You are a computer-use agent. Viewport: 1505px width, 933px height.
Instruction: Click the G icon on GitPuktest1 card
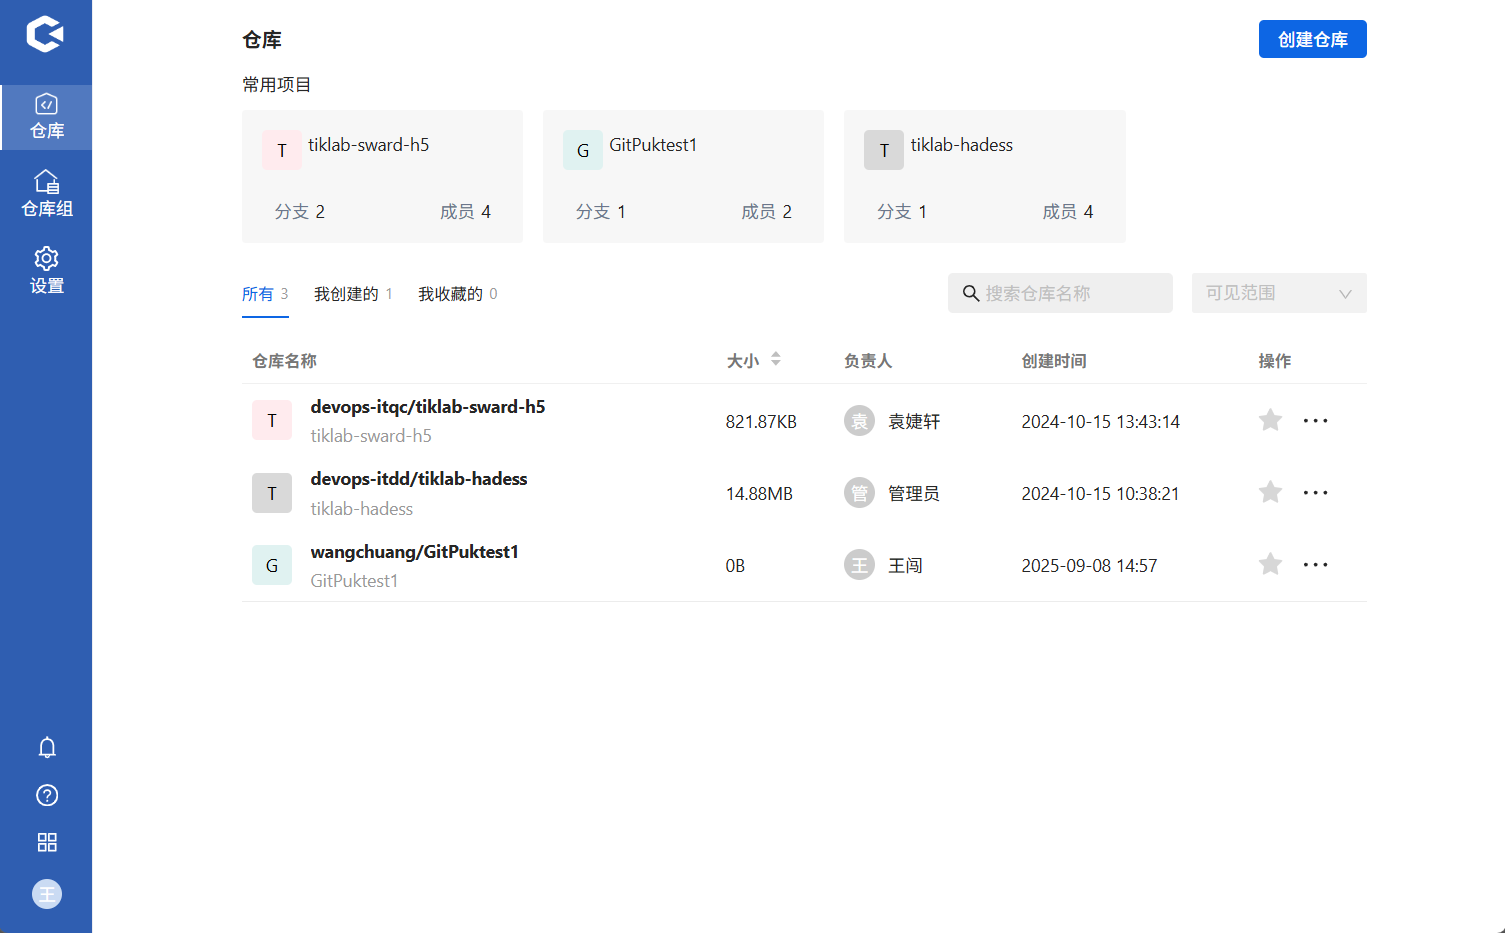pos(583,150)
